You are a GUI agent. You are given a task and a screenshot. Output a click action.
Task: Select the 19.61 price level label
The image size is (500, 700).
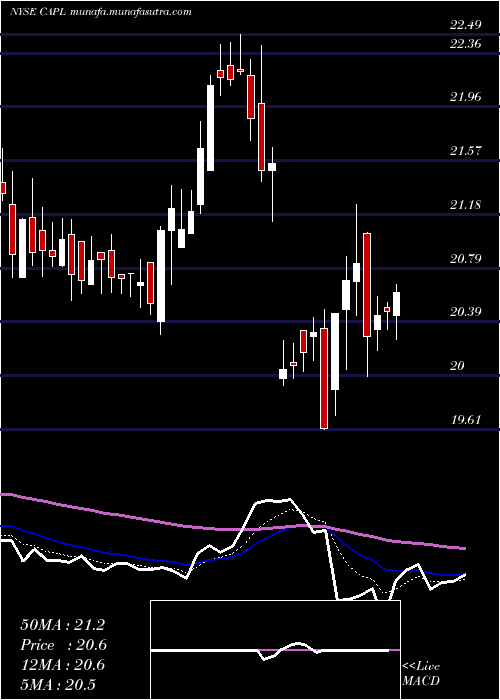(466, 420)
